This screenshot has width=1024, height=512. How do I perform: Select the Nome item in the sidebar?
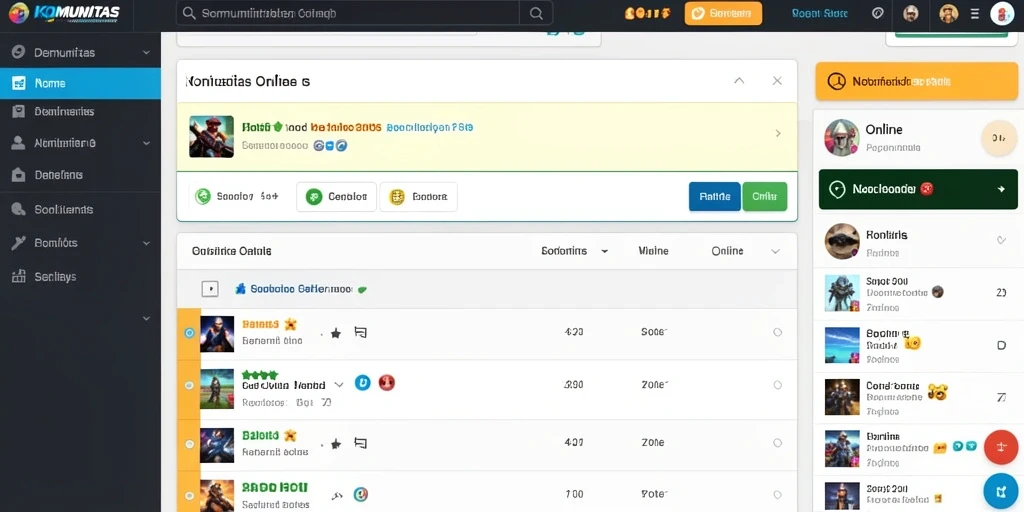80,83
